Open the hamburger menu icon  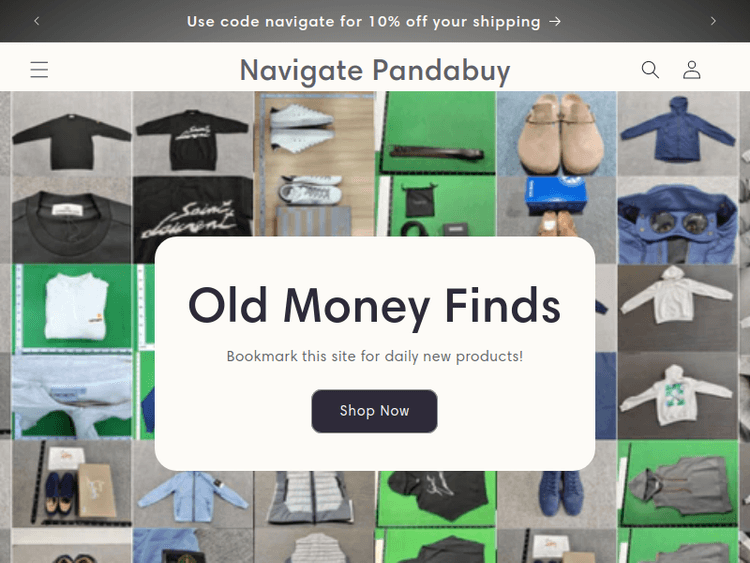[x=39, y=70]
